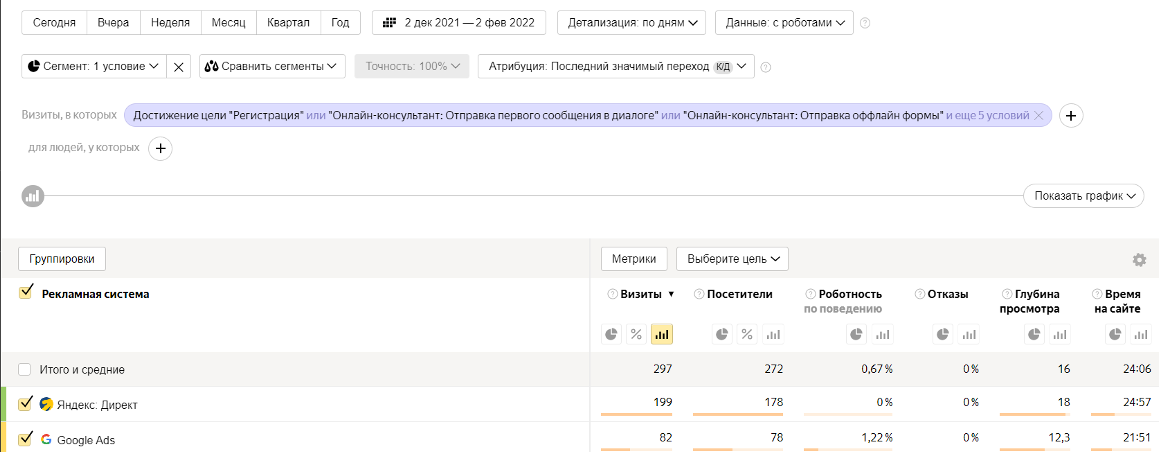Open Точность: 100% dropdown
1159x452 pixels.
(x=412, y=66)
